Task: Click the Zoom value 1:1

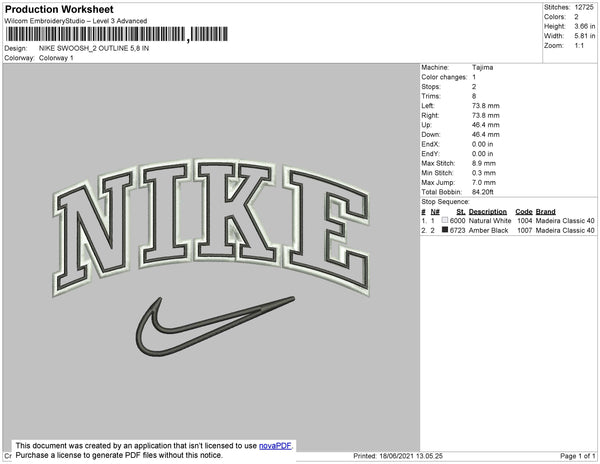Action: pos(579,46)
